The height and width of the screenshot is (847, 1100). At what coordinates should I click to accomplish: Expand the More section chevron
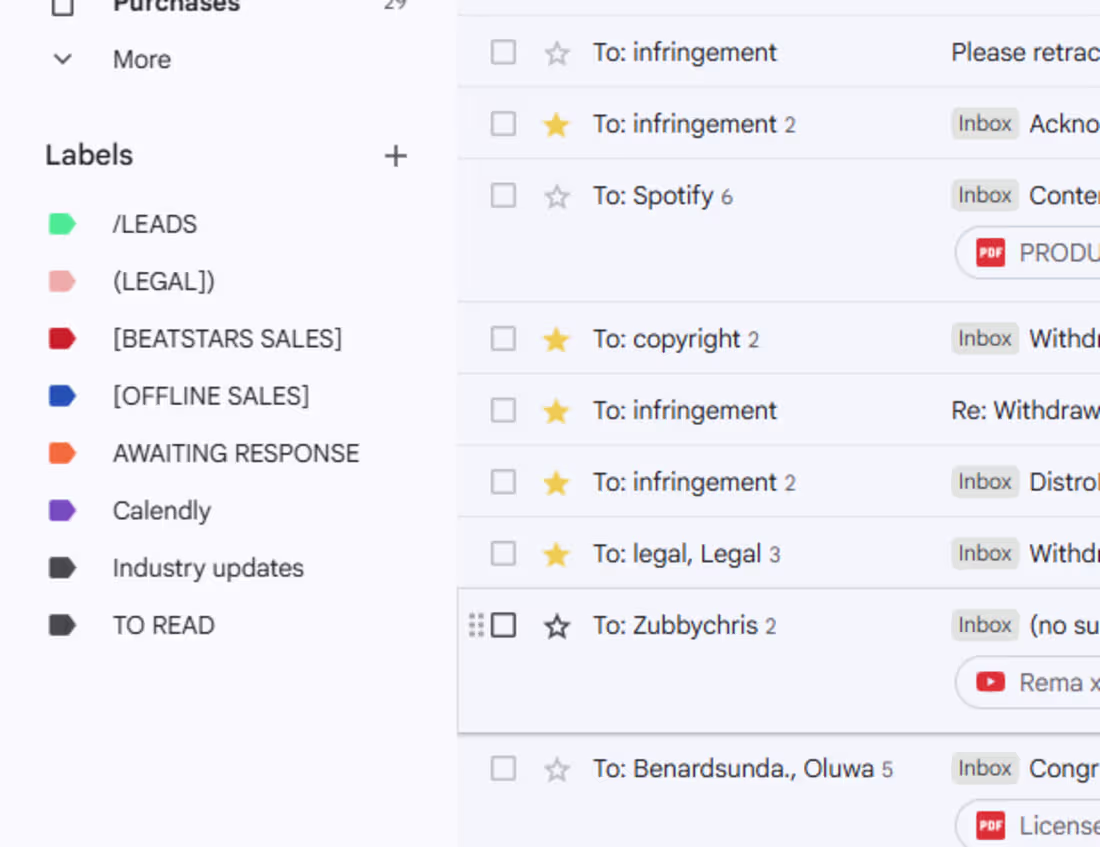pyautogui.click(x=62, y=60)
